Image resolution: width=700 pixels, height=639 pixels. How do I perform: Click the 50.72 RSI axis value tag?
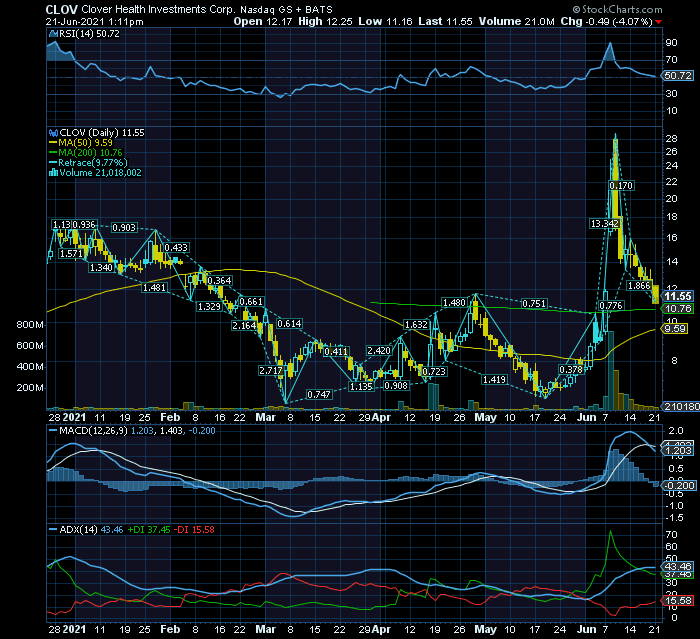(x=678, y=76)
